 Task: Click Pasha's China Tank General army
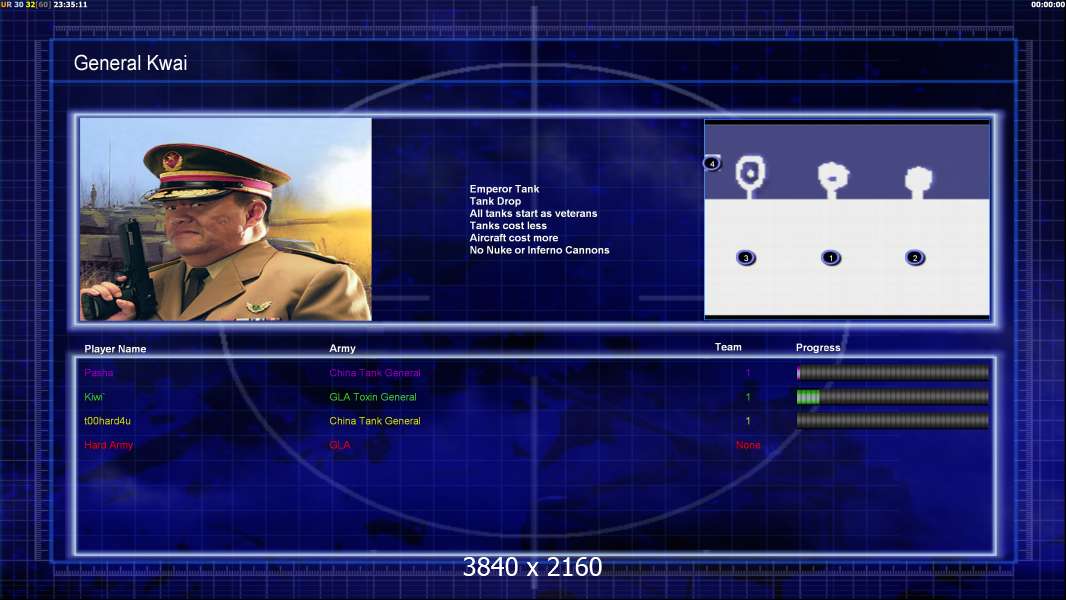(x=375, y=372)
